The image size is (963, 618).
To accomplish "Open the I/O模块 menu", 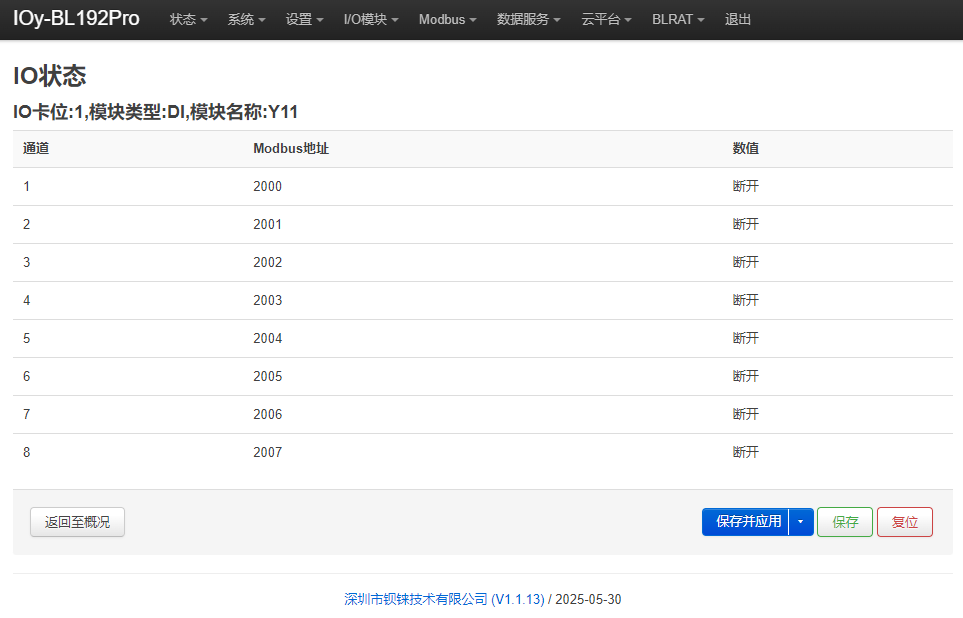I will 371,19.
